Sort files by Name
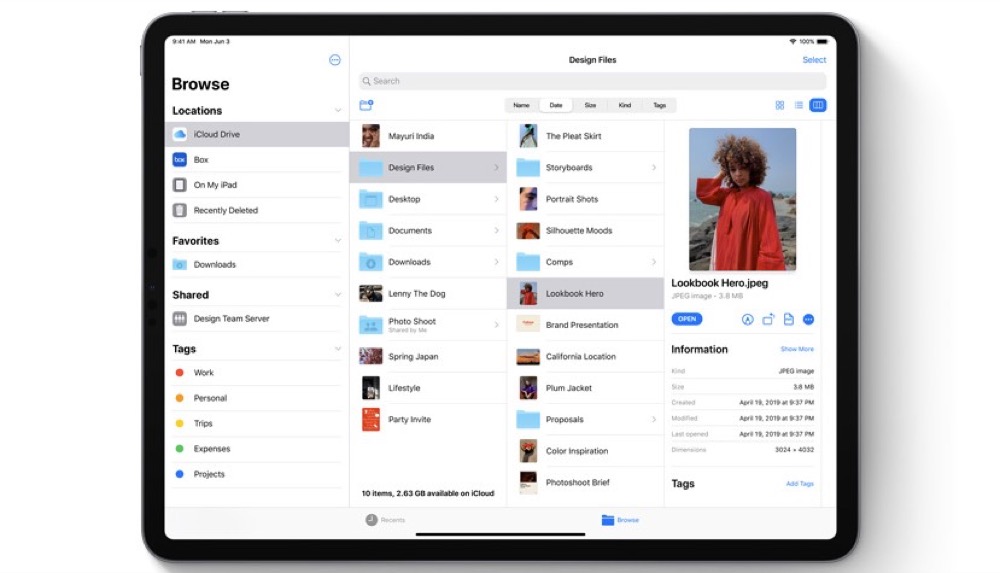Image resolution: width=1000 pixels, height=573 pixels. click(x=522, y=105)
